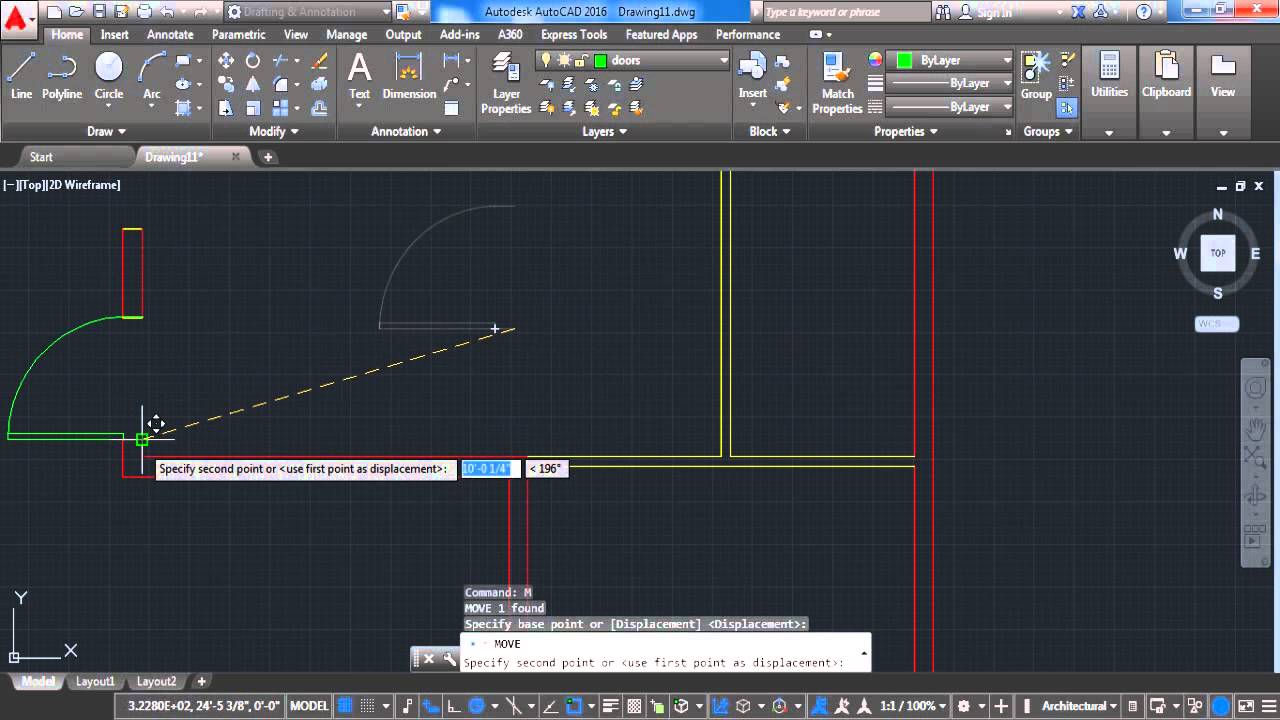The height and width of the screenshot is (720, 1280).
Task: Click the Insert block icon
Action: pyautogui.click(x=753, y=76)
